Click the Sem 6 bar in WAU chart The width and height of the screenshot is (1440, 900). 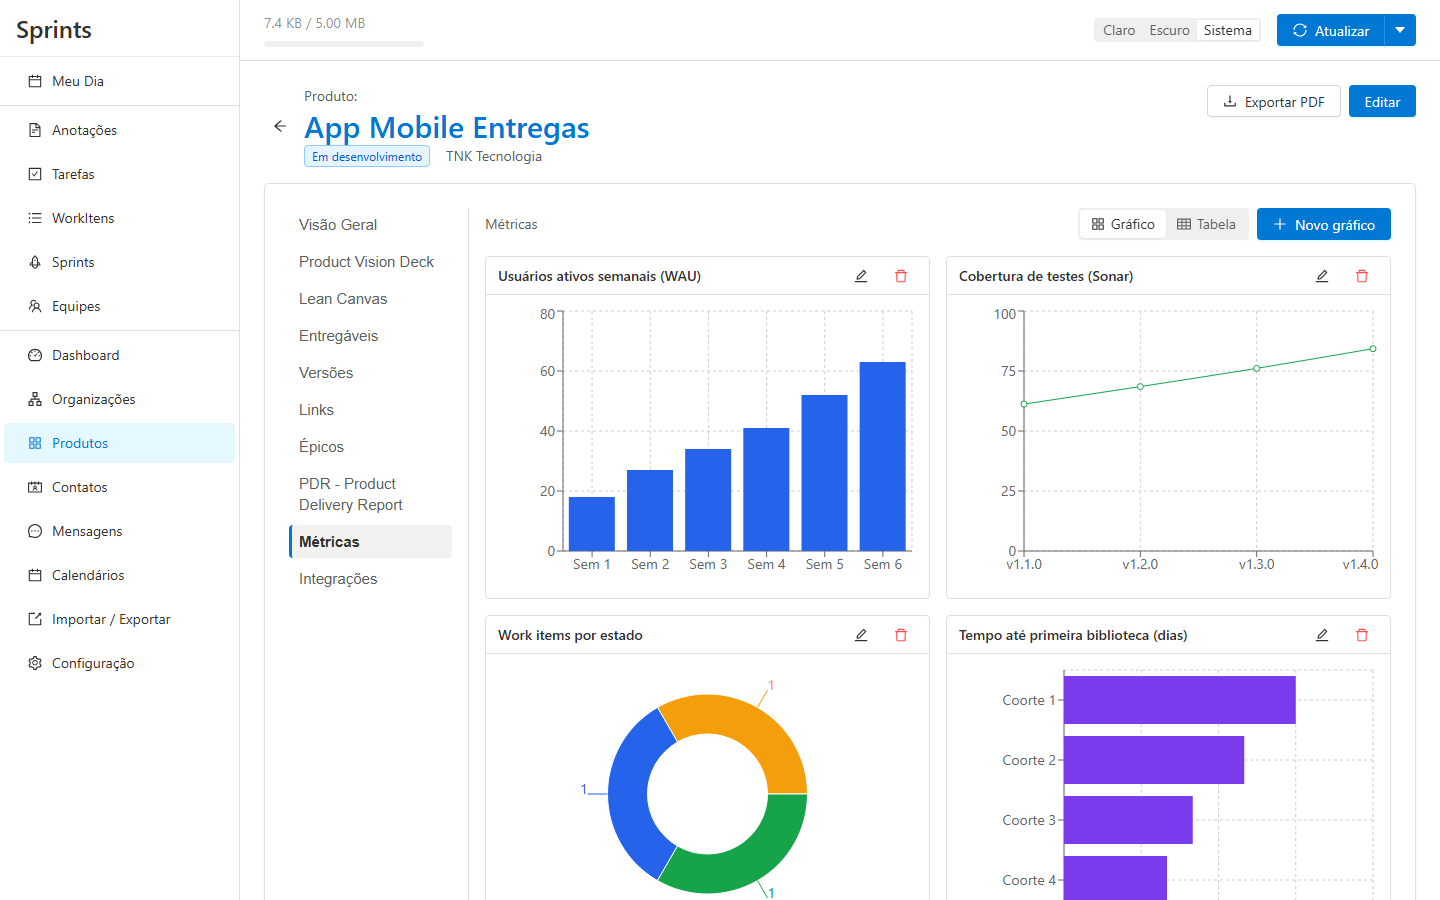(883, 456)
